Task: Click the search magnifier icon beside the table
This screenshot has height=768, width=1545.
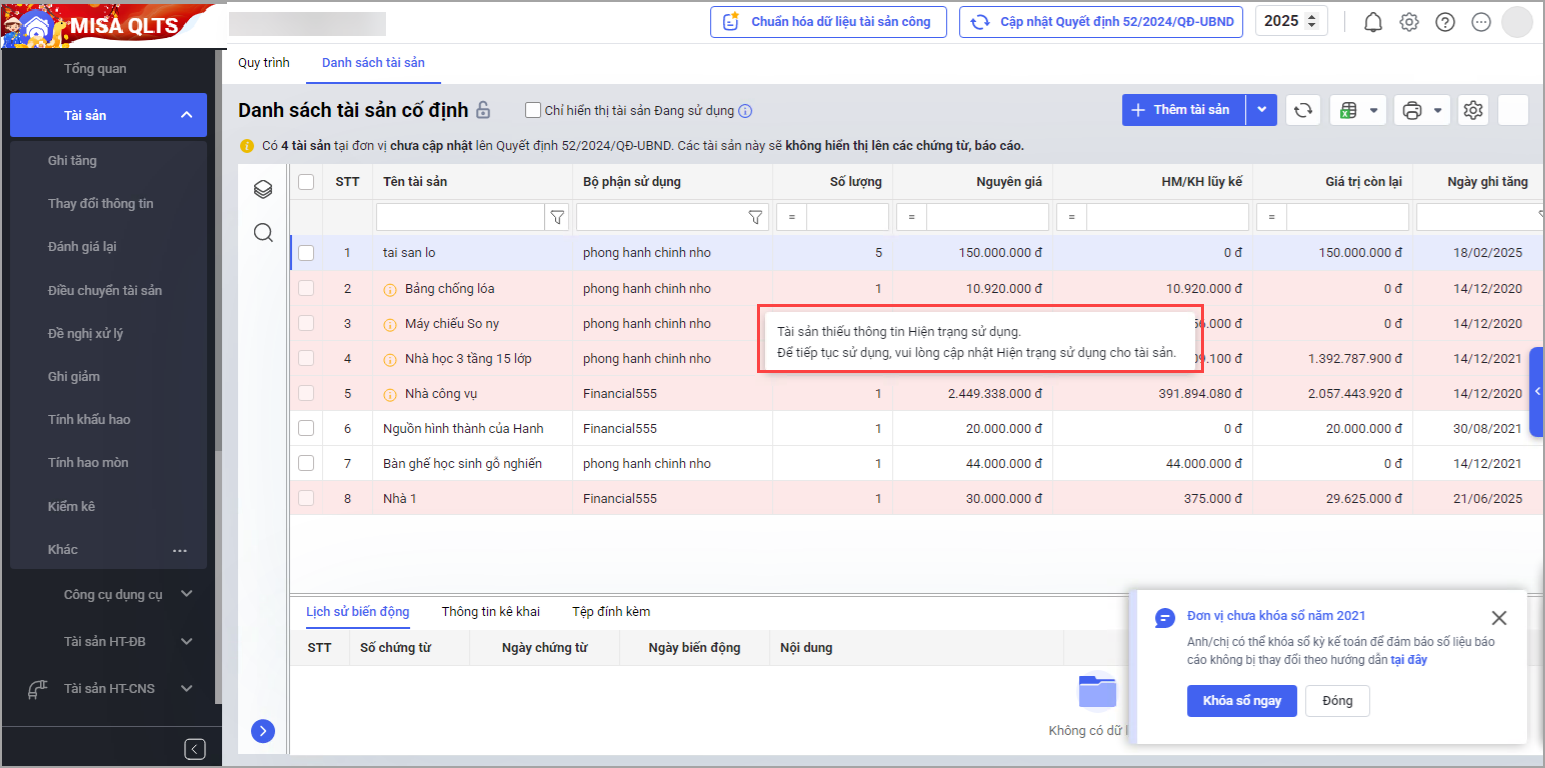Action: pos(263,233)
